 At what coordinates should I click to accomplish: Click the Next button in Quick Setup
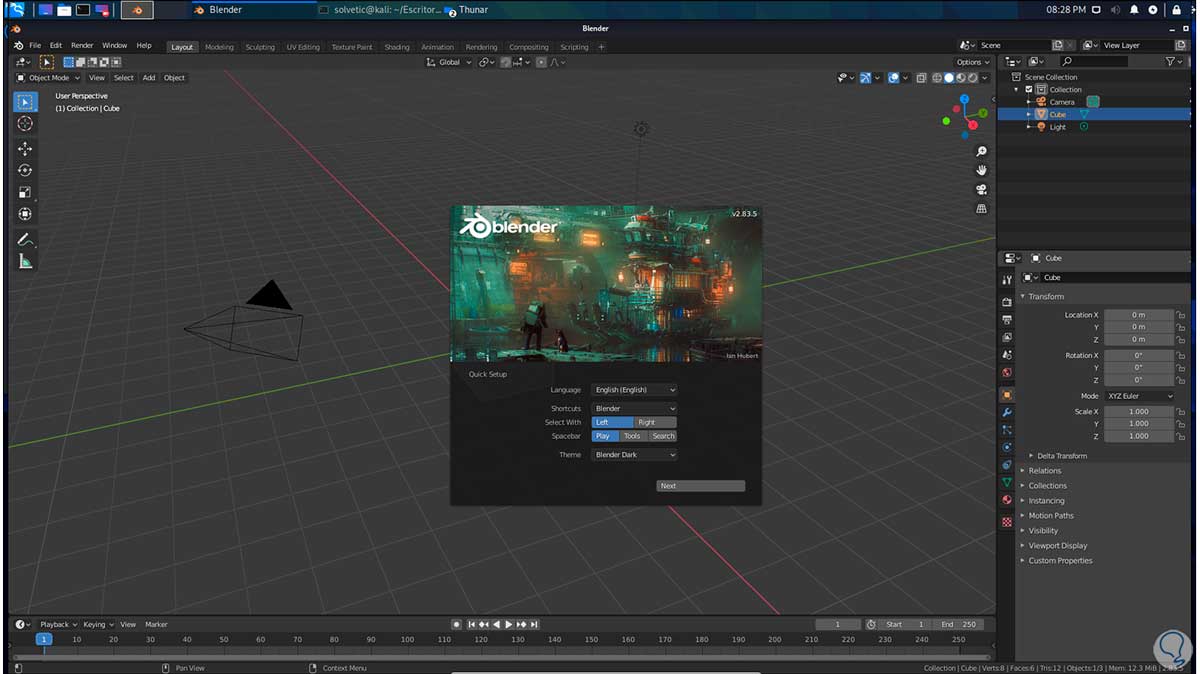pos(700,486)
